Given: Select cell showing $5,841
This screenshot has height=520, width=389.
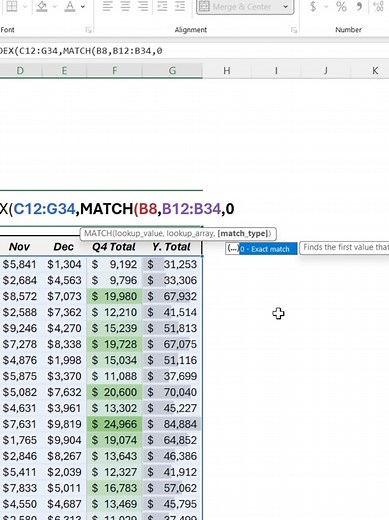Looking at the screenshot, I should pos(20,264).
